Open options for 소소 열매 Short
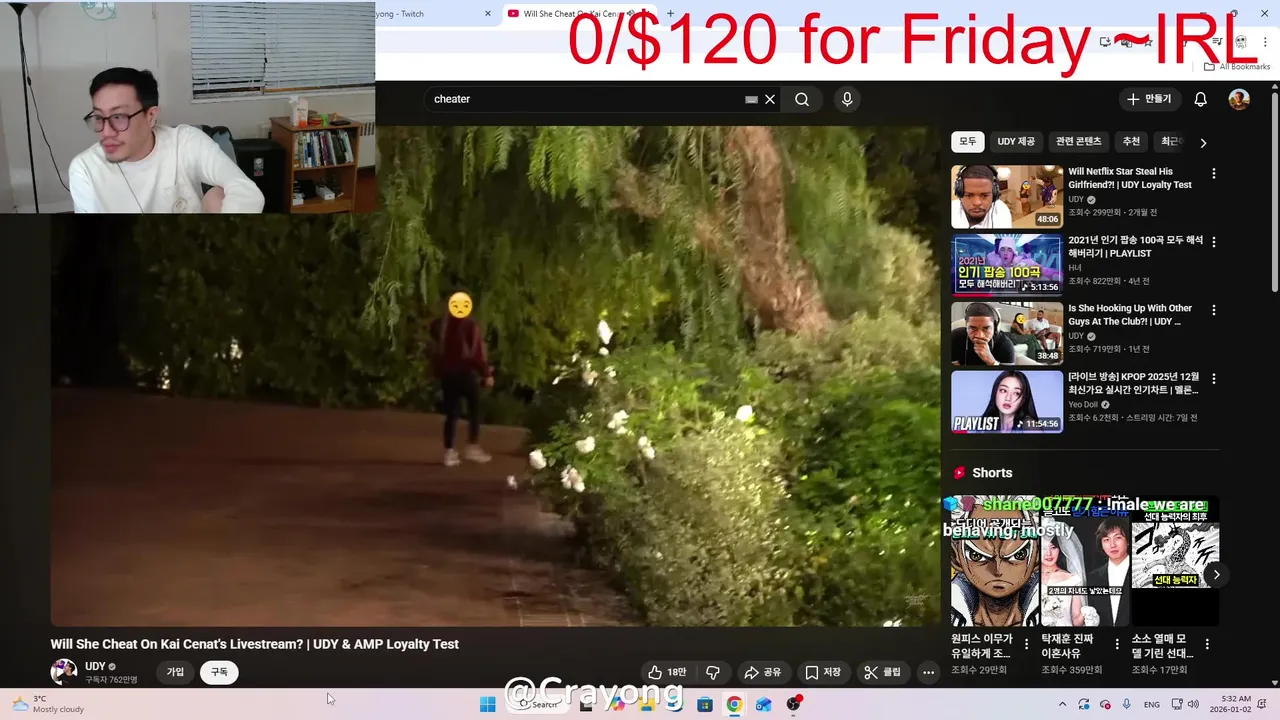 (1207, 645)
